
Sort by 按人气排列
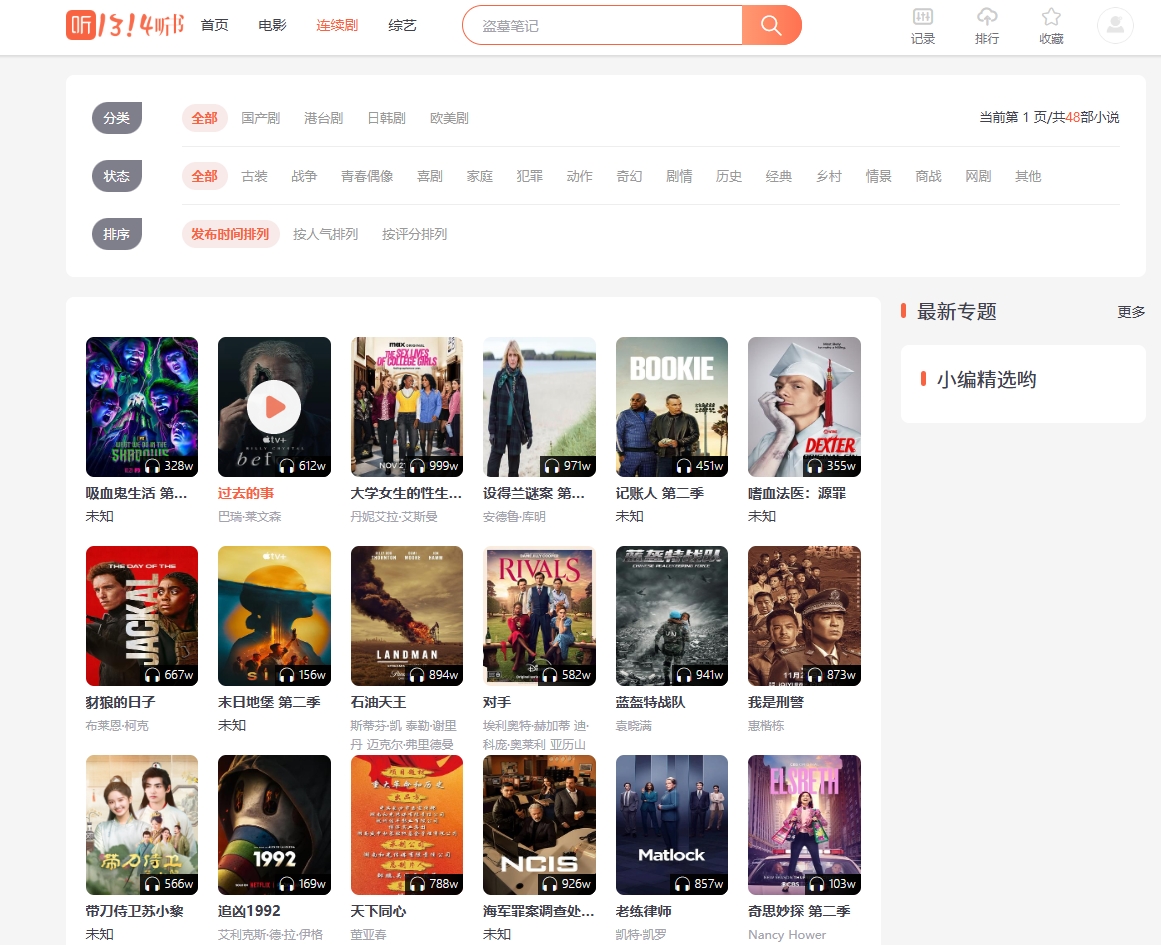click(326, 234)
